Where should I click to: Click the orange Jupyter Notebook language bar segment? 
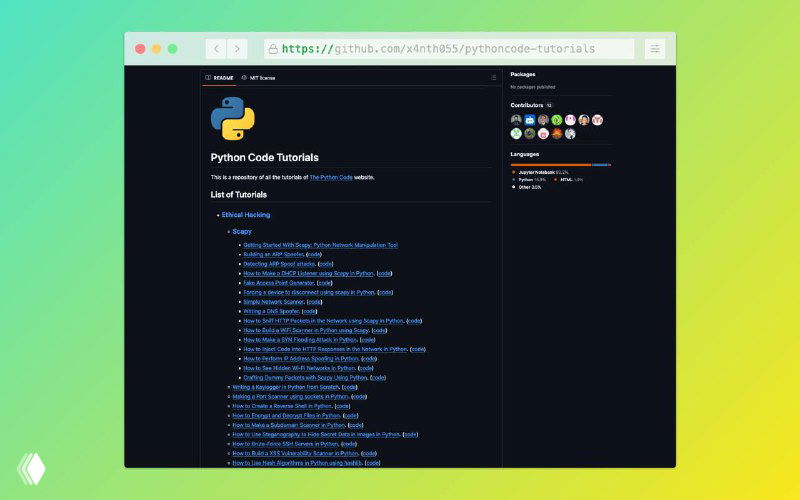click(x=551, y=165)
